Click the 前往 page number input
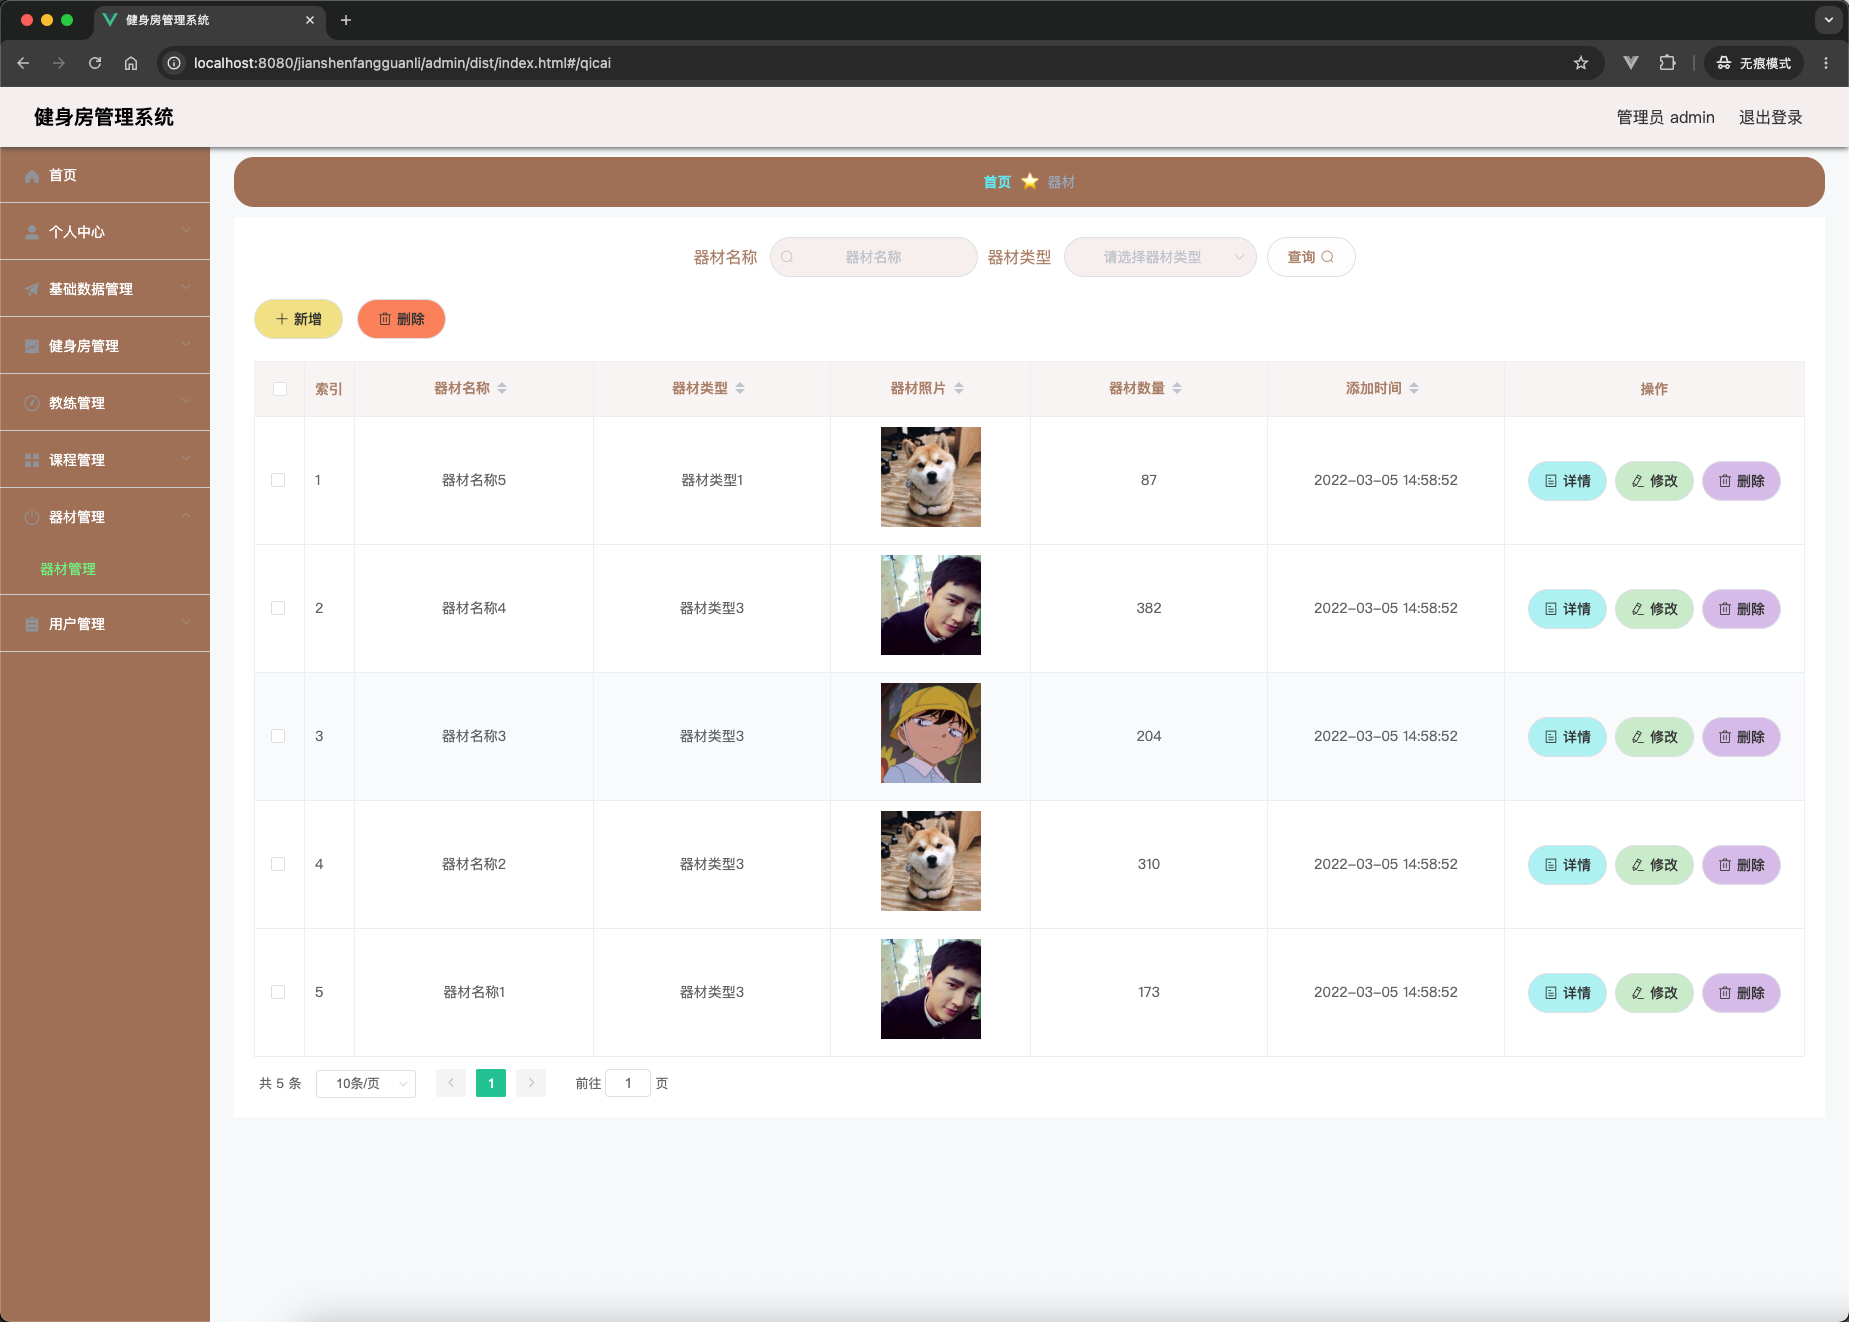This screenshot has width=1849, height=1322. pyautogui.click(x=628, y=1084)
